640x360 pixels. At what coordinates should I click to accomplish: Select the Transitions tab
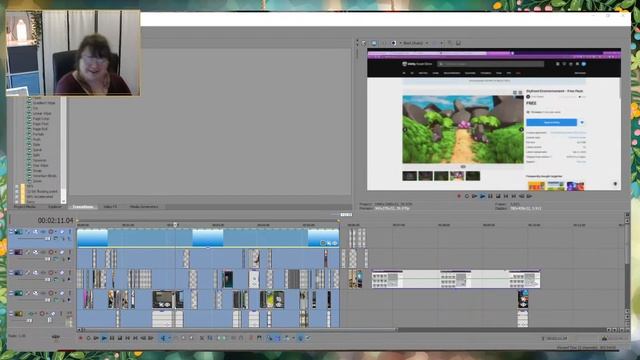(83, 207)
